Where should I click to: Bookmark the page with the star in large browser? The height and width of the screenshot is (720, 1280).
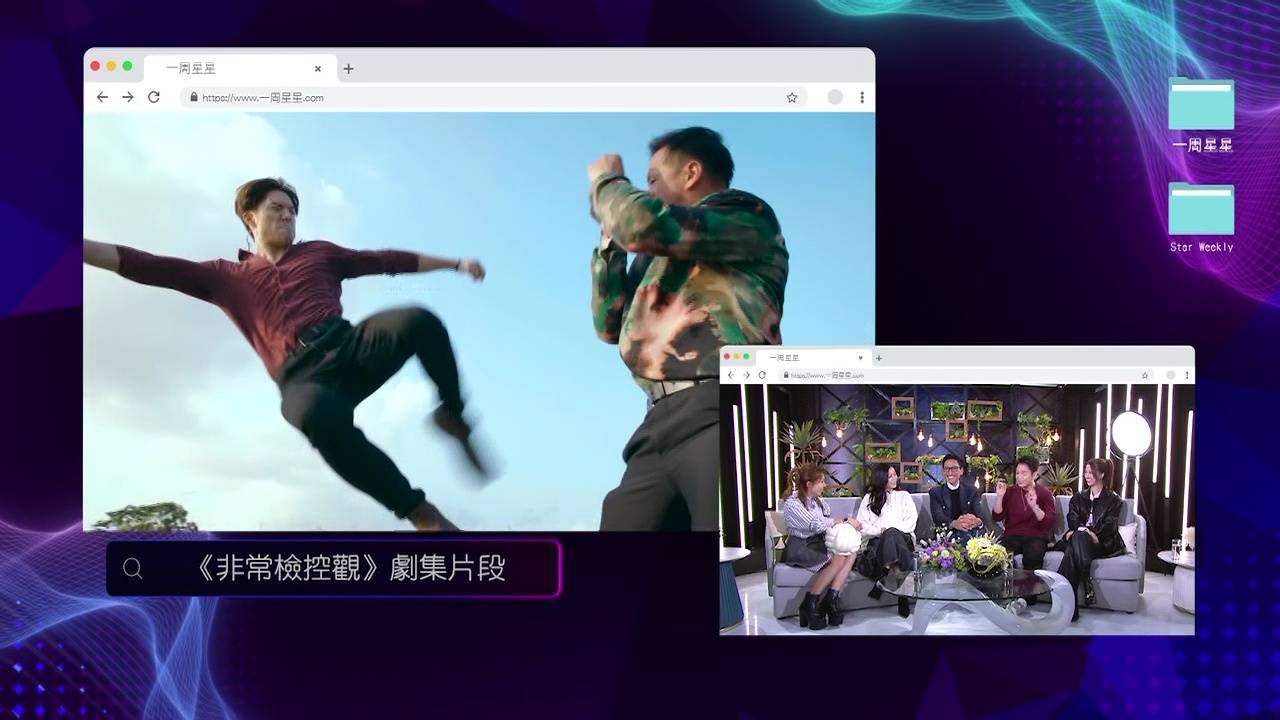pos(792,97)
